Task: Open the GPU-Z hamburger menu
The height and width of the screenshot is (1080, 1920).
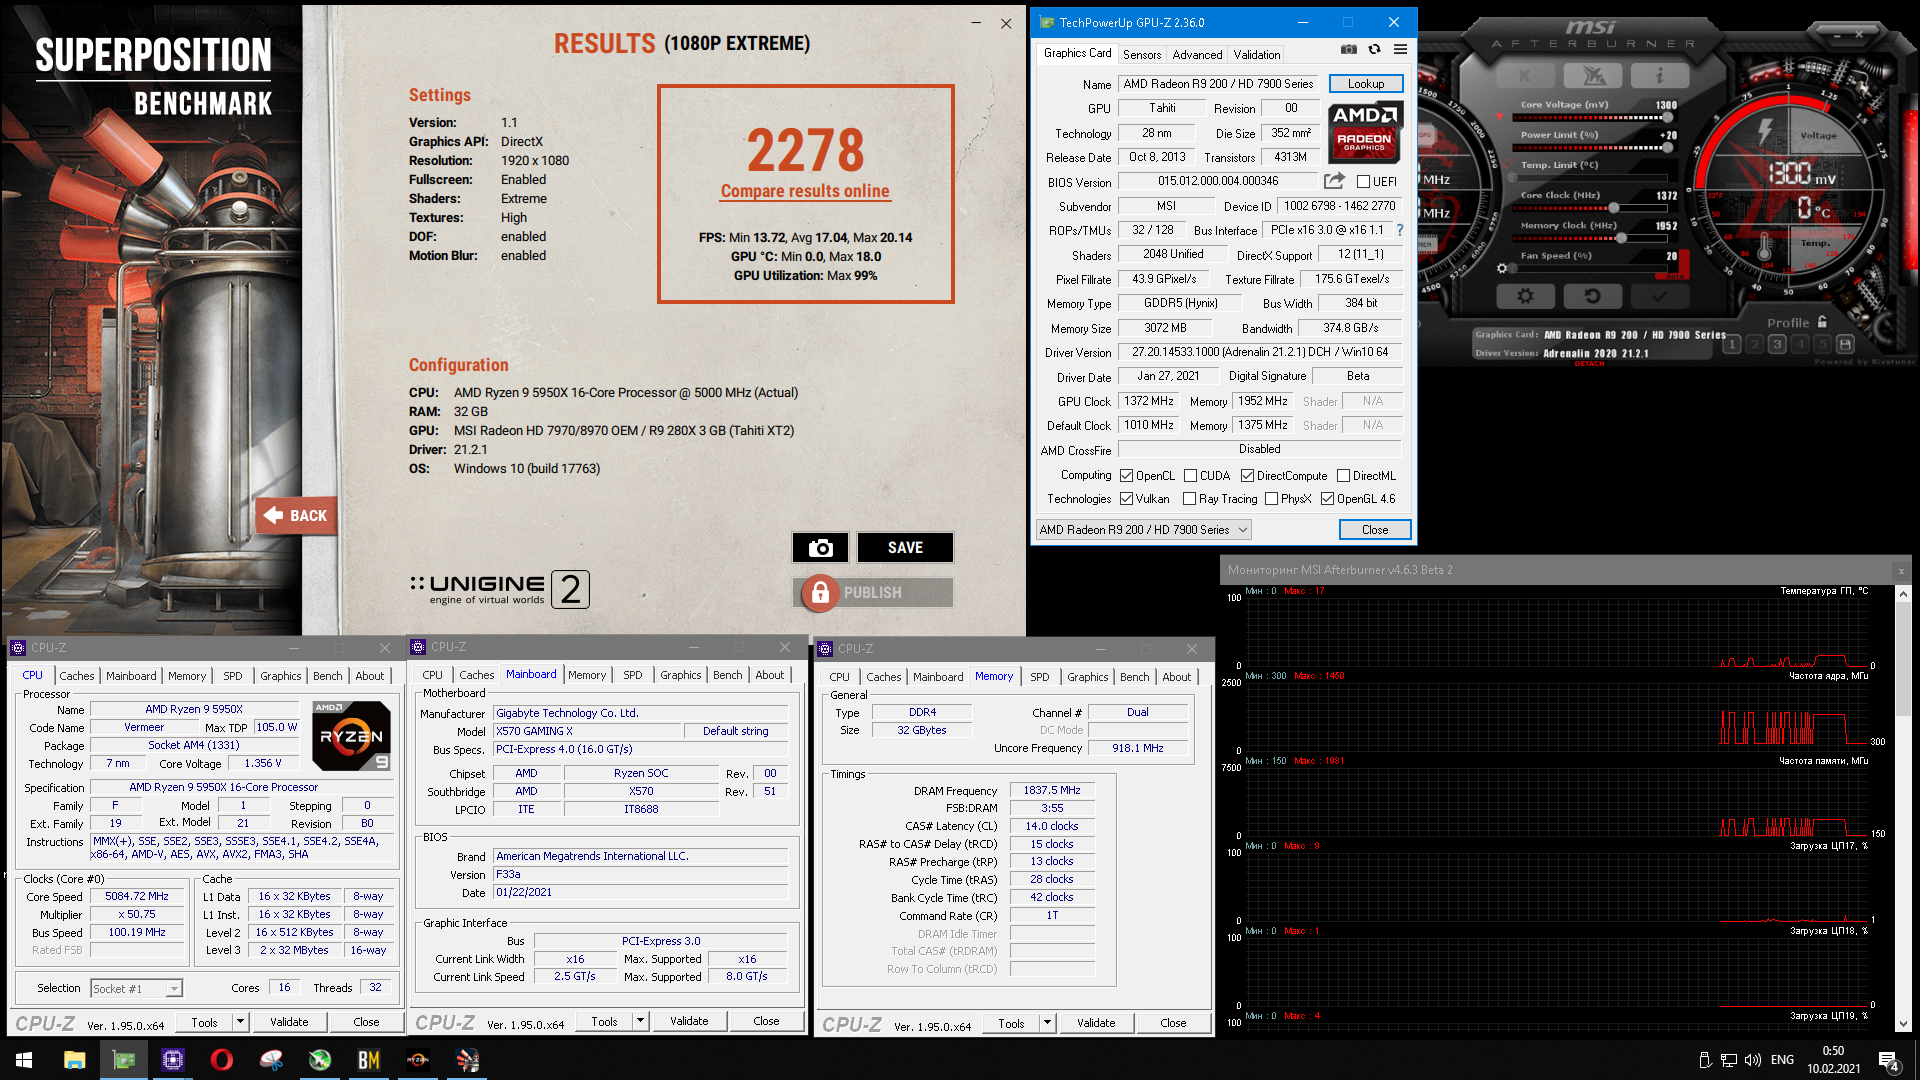Action: 1400,49
